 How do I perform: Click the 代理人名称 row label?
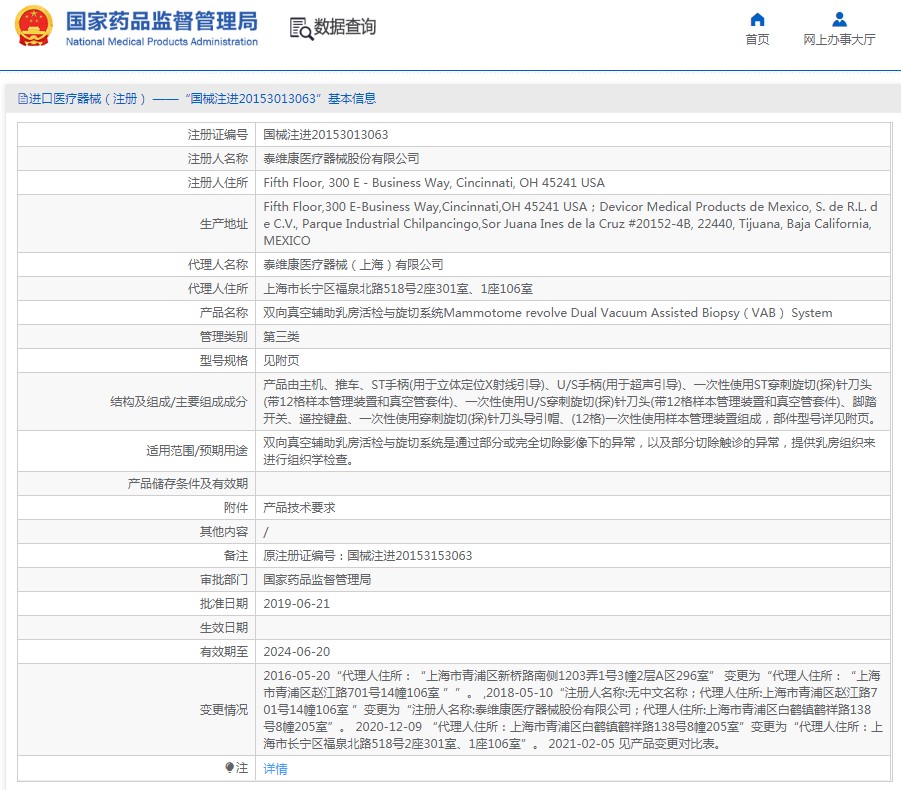(x=218, y=265)
